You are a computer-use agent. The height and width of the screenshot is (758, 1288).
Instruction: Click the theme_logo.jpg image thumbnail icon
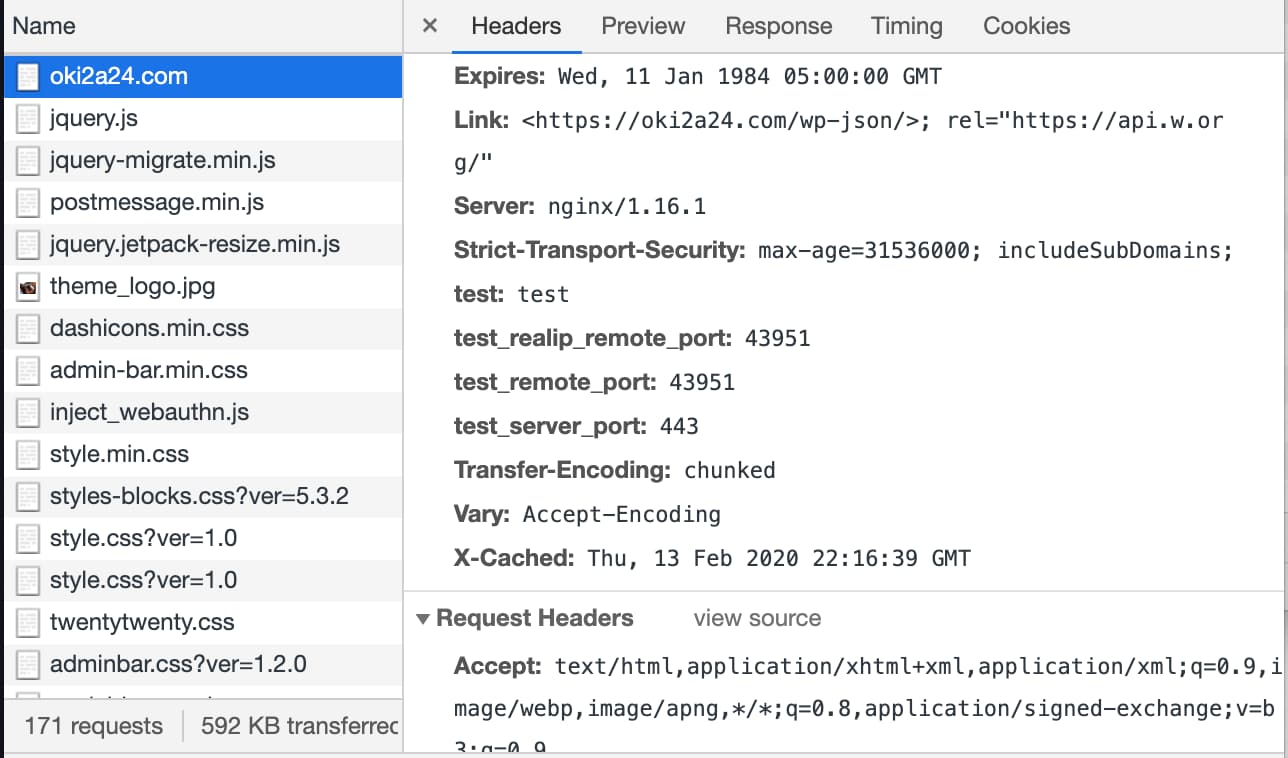pyautogui.click(x=28, y=287)
